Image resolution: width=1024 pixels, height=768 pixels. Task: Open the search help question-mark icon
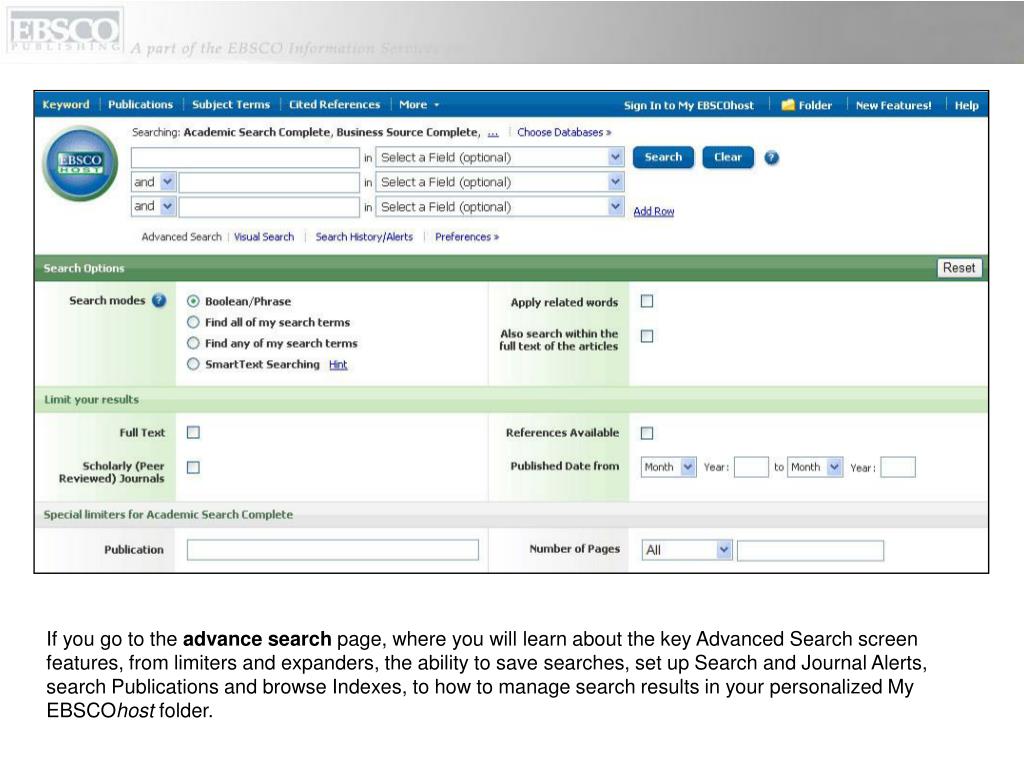pos(771,158)
